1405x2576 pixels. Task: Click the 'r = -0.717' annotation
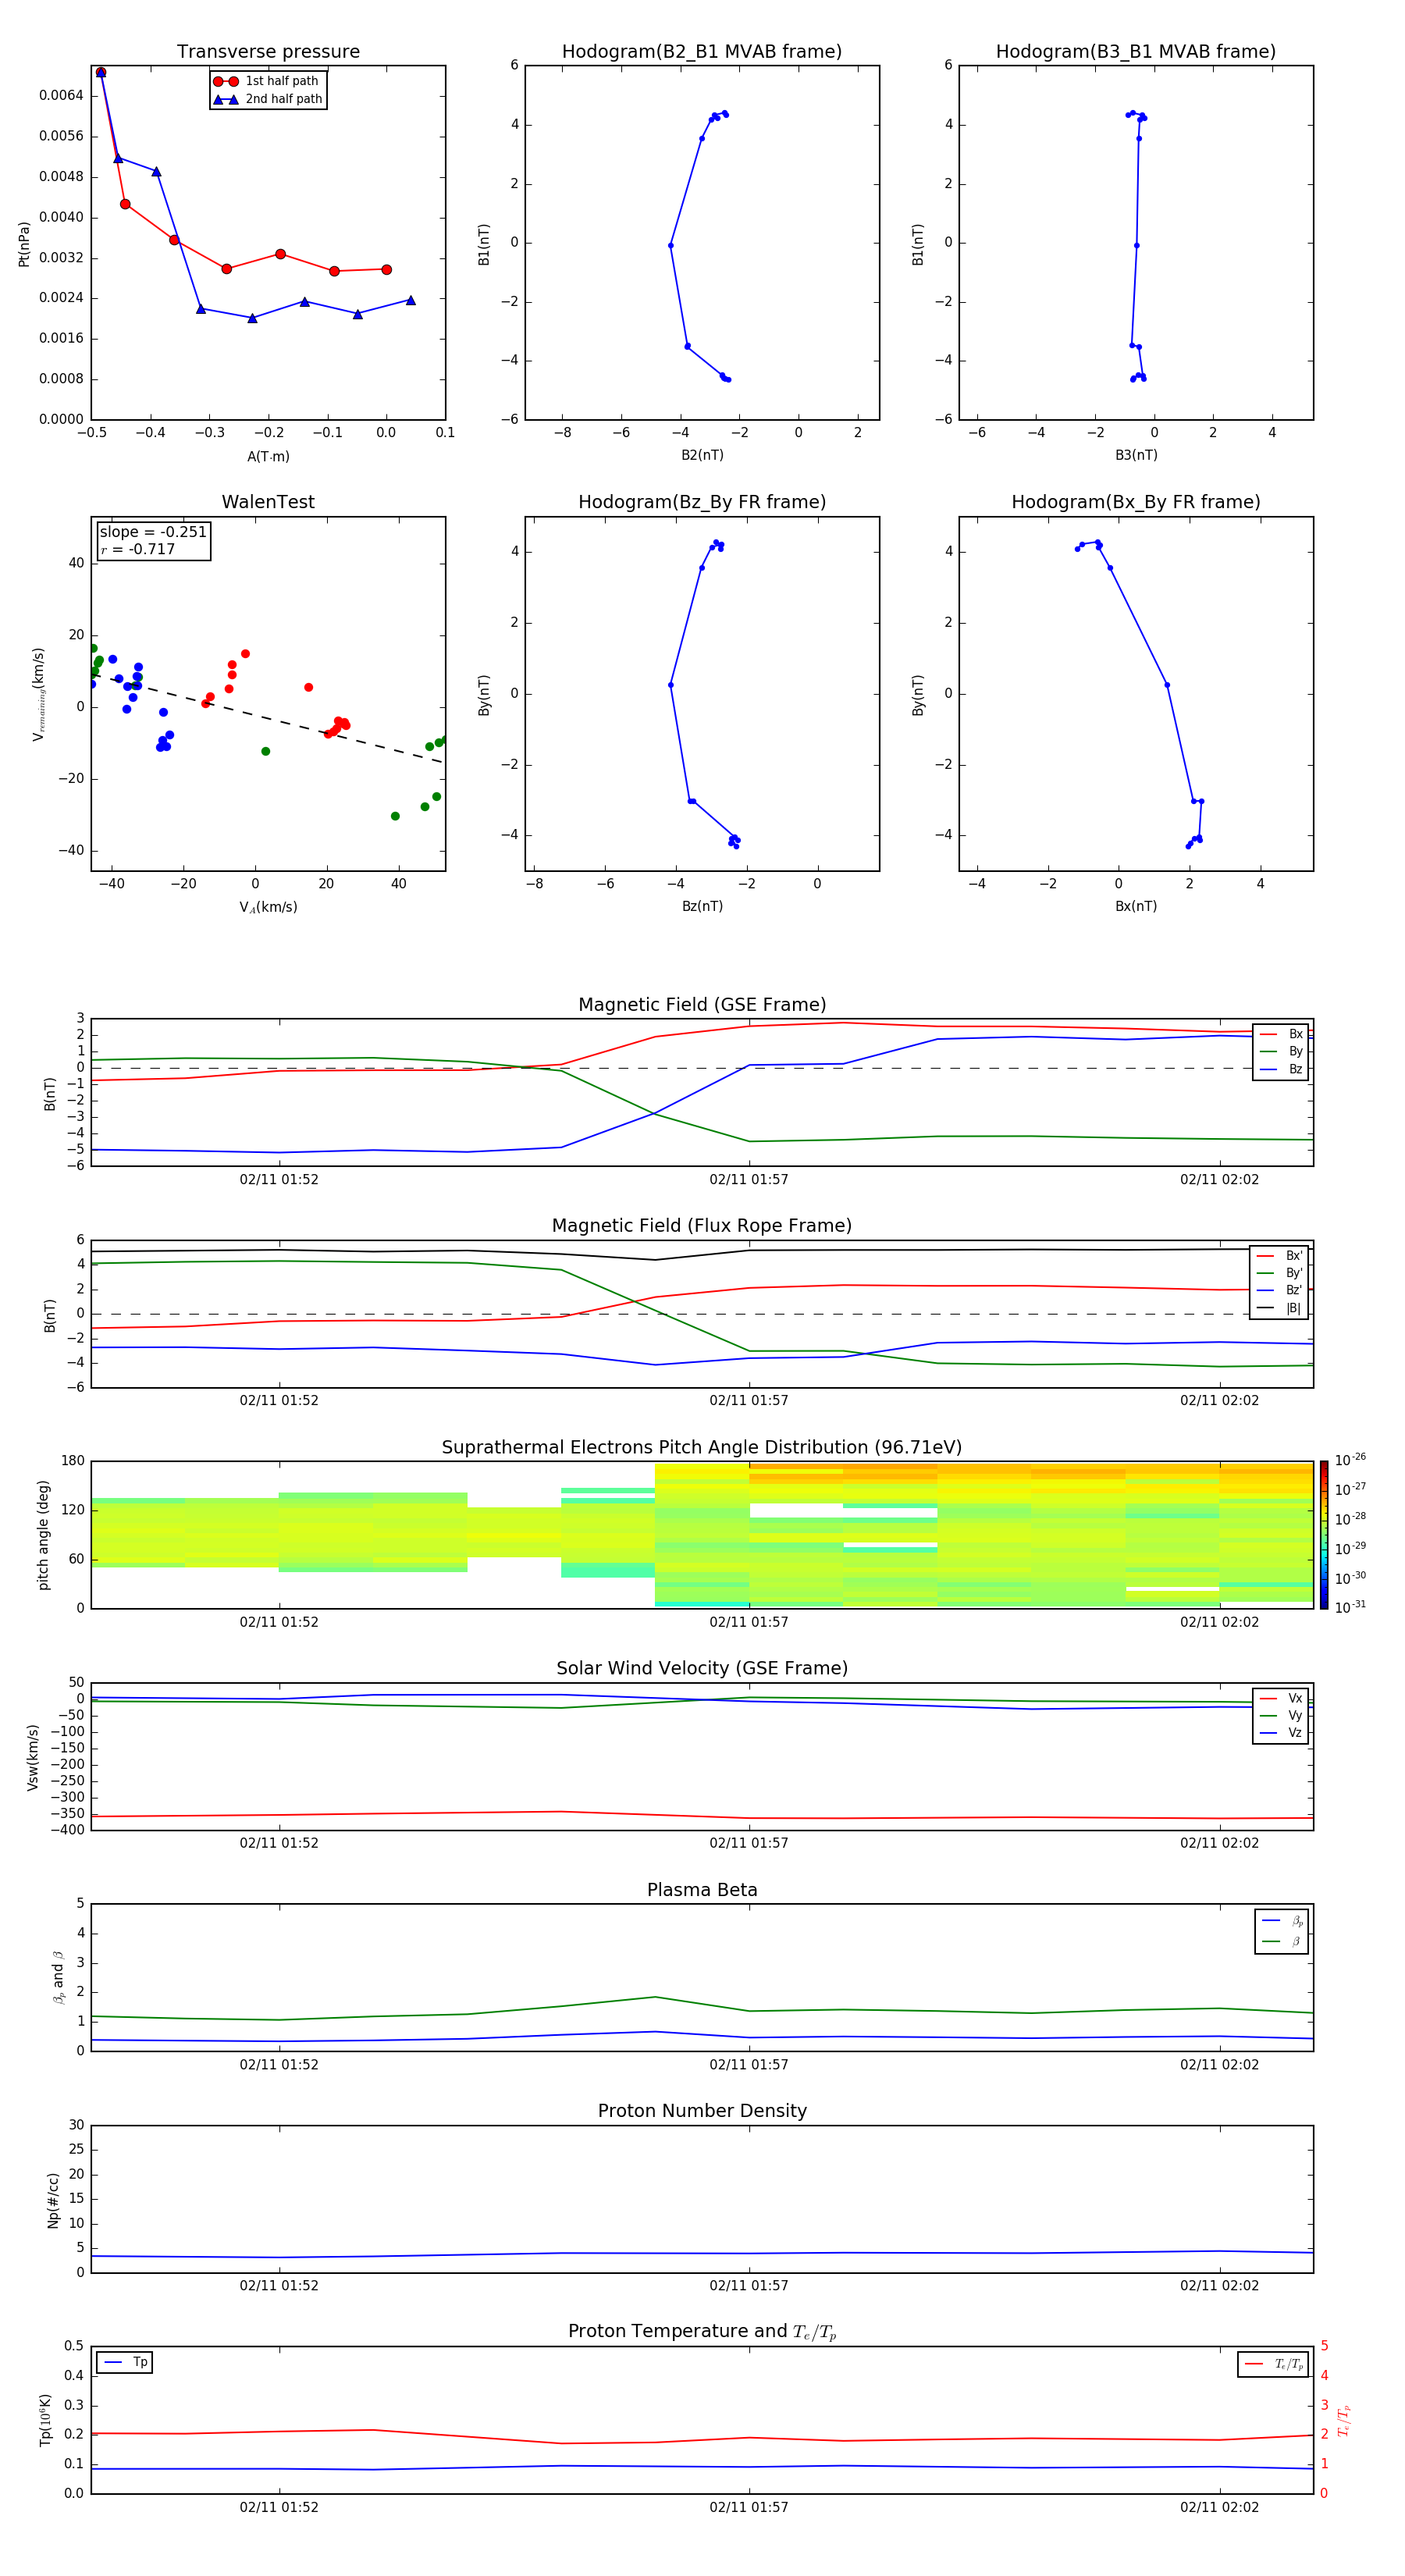click(138, 549)
